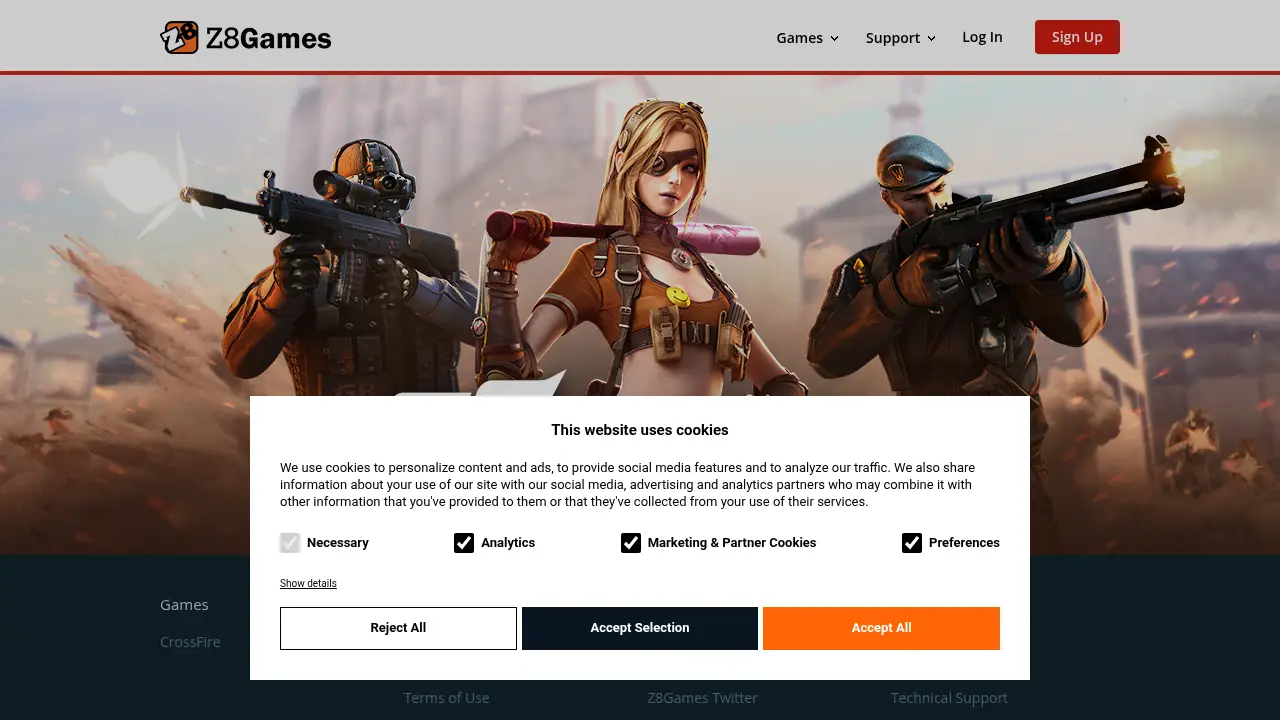Uncheck the Analytics cookies checkbox
Image resolution: width=1280 pixels, height=720 pixels.
point(464,543)
